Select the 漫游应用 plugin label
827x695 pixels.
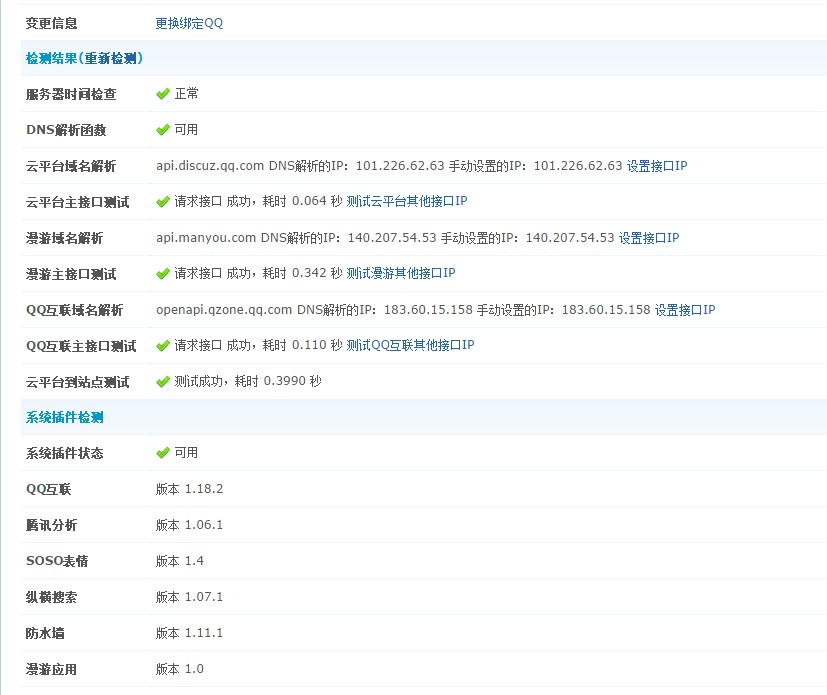[x=52, y=669]
